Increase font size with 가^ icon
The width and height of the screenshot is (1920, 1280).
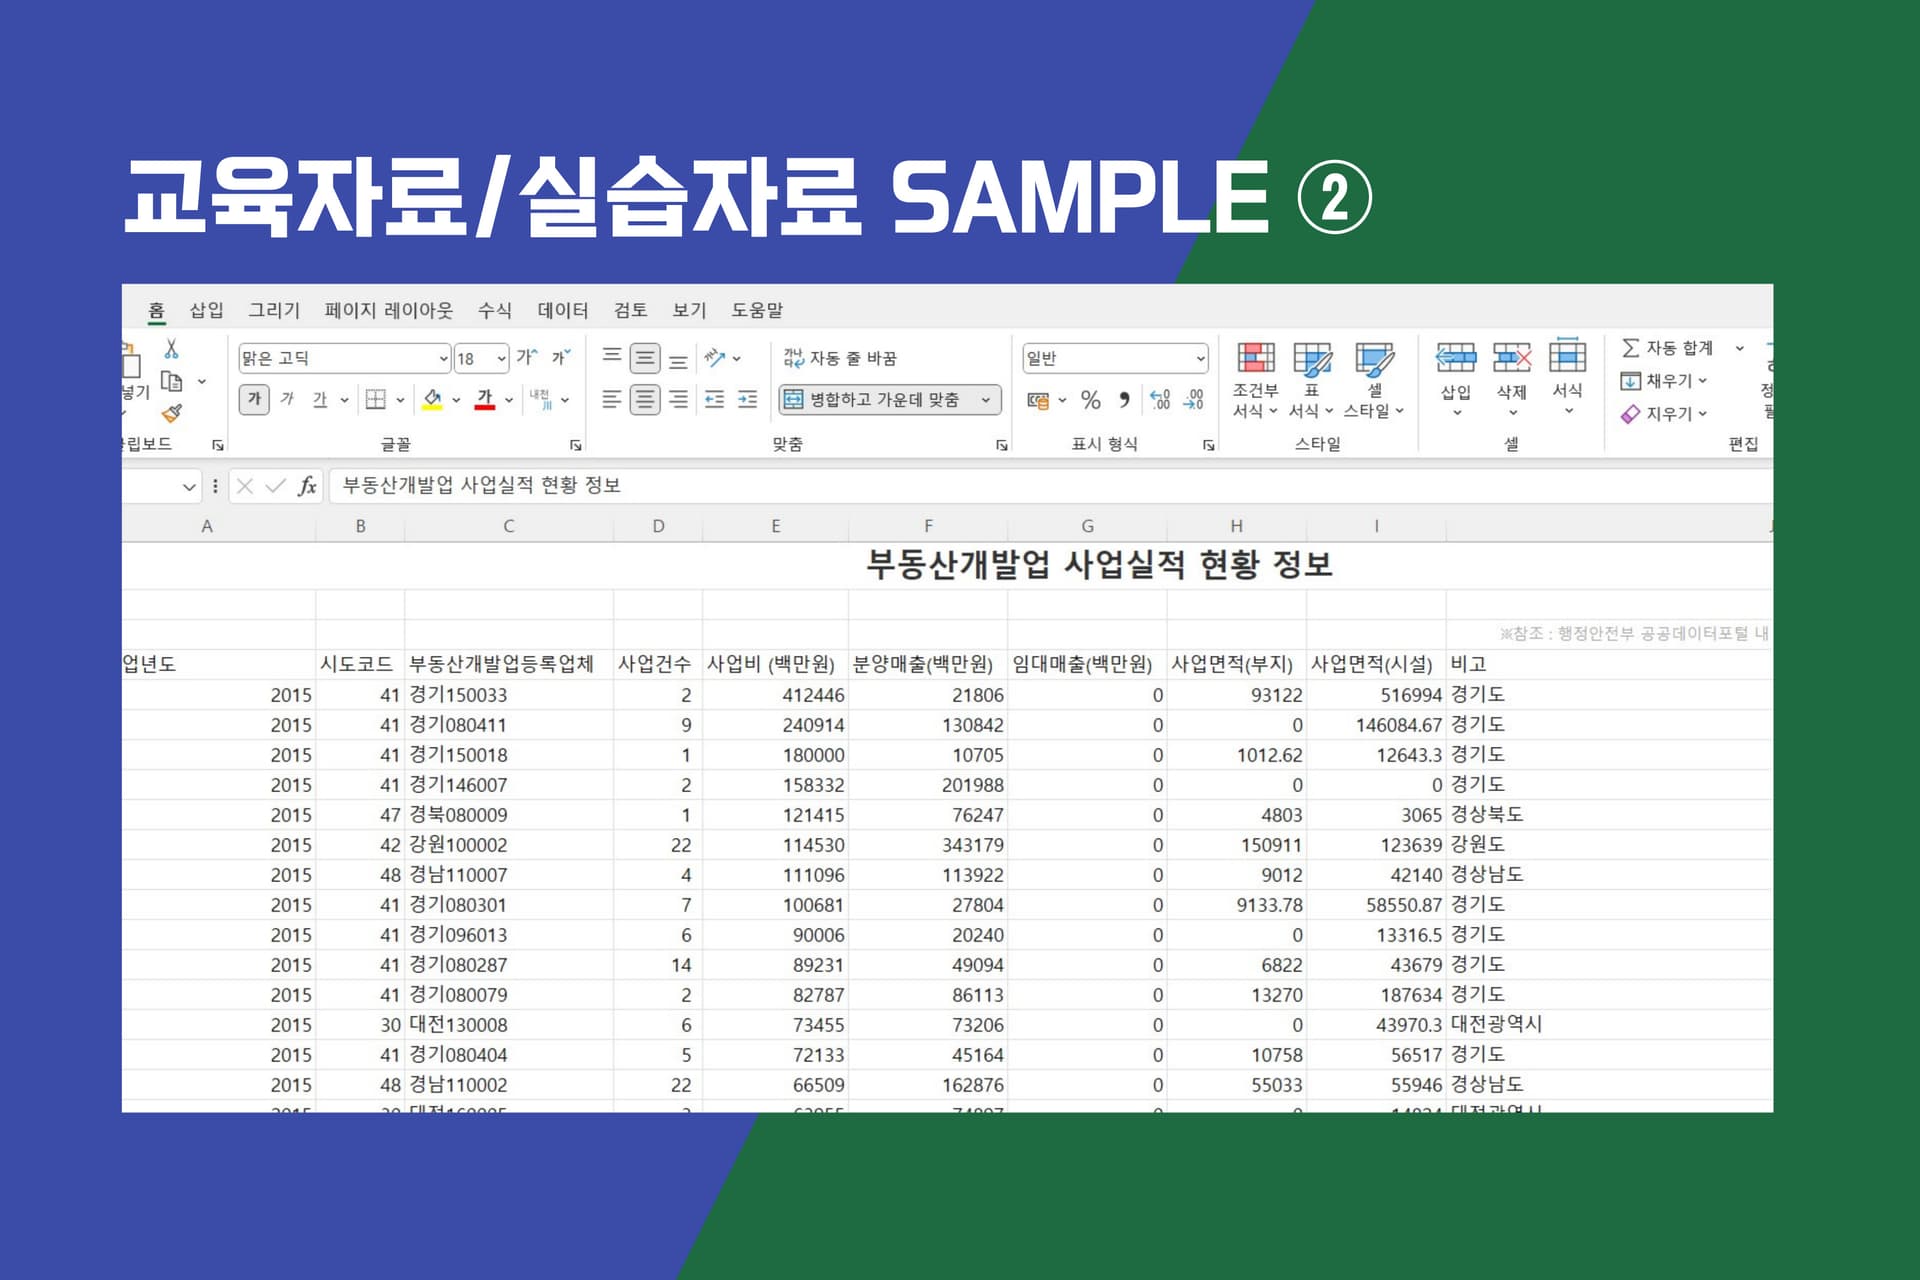point(527,357)
